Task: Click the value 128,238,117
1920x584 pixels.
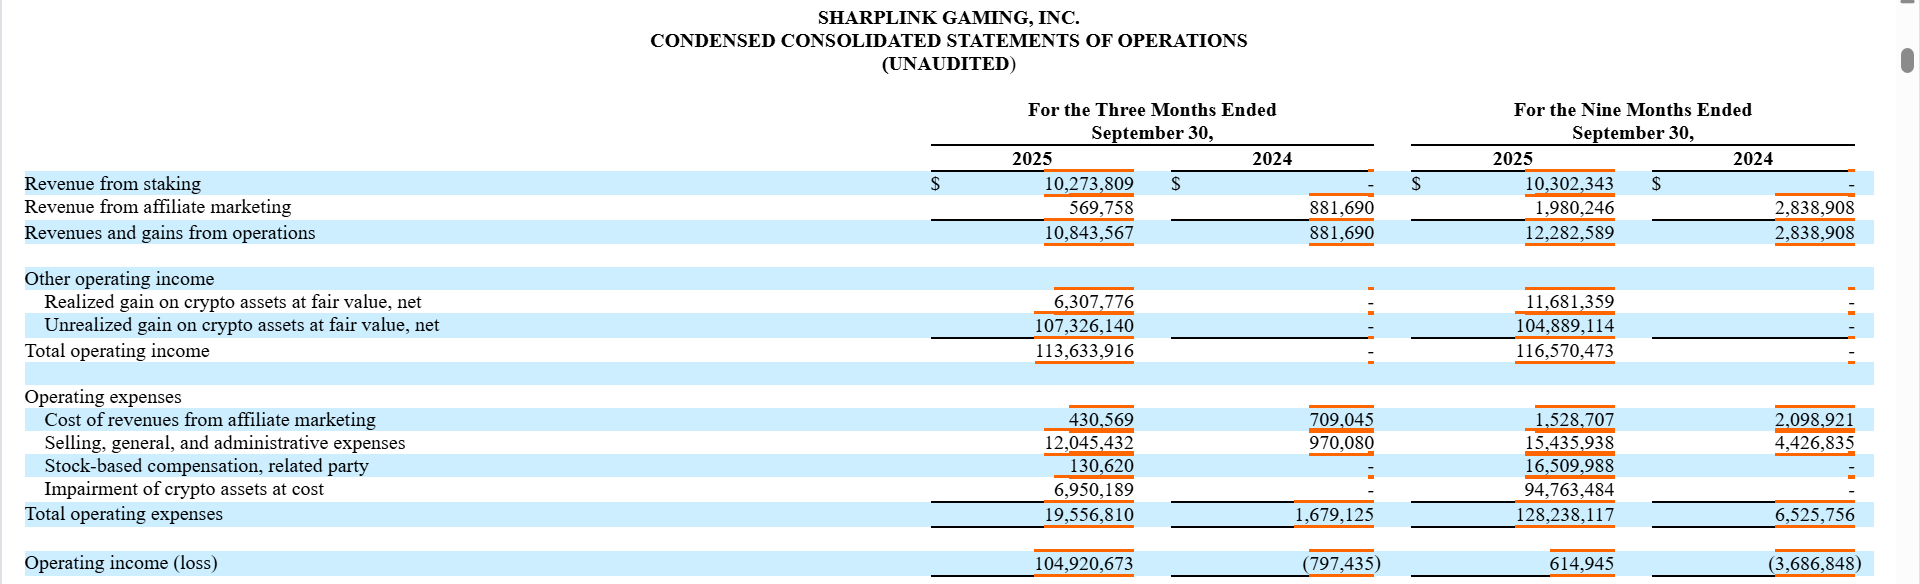Action: pyautogui.click(x=1564, y=515)
